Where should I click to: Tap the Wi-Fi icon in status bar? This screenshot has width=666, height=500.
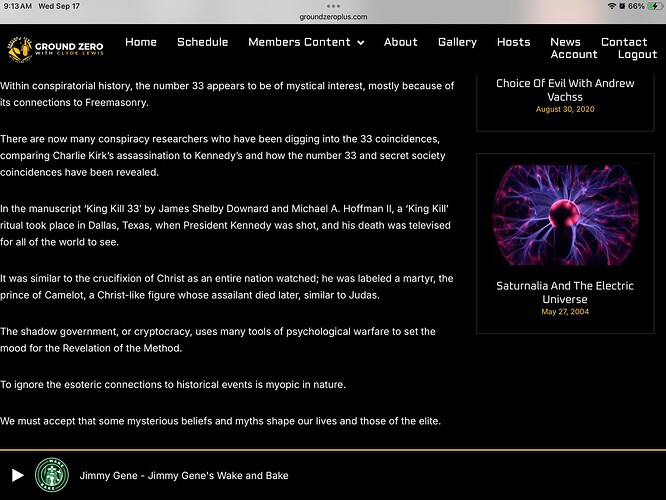tap(612, 6)
